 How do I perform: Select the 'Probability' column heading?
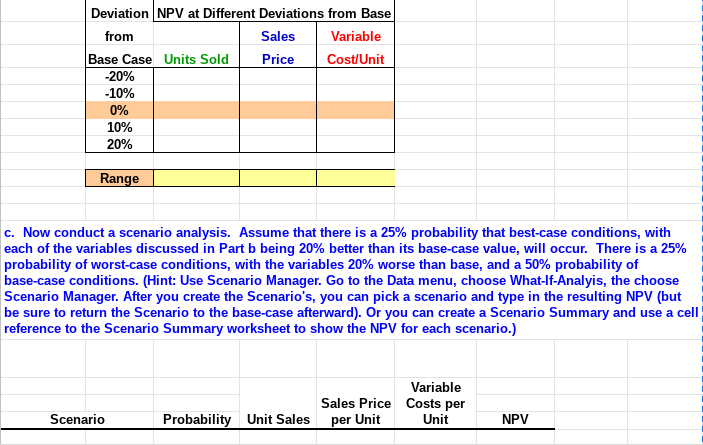(x=197, y=419)
